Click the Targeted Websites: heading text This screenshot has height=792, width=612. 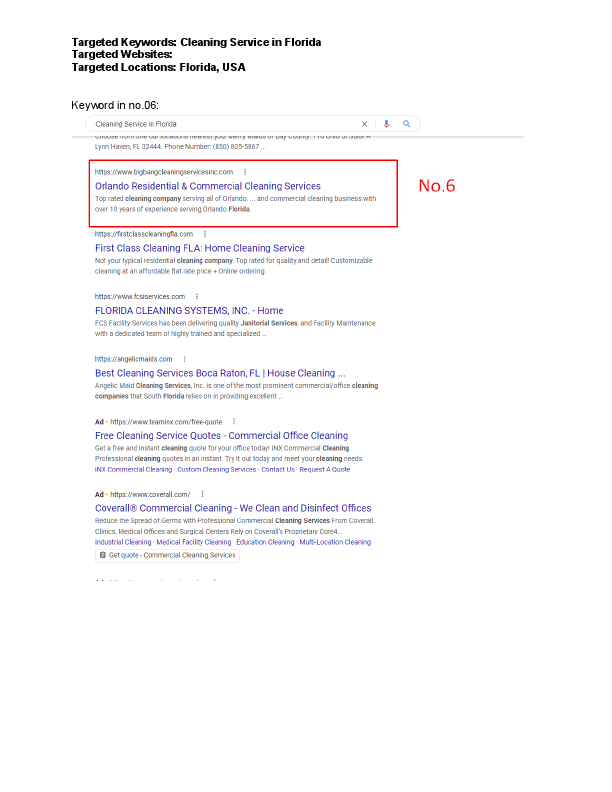pyautogui.click(x=122, y=55)
